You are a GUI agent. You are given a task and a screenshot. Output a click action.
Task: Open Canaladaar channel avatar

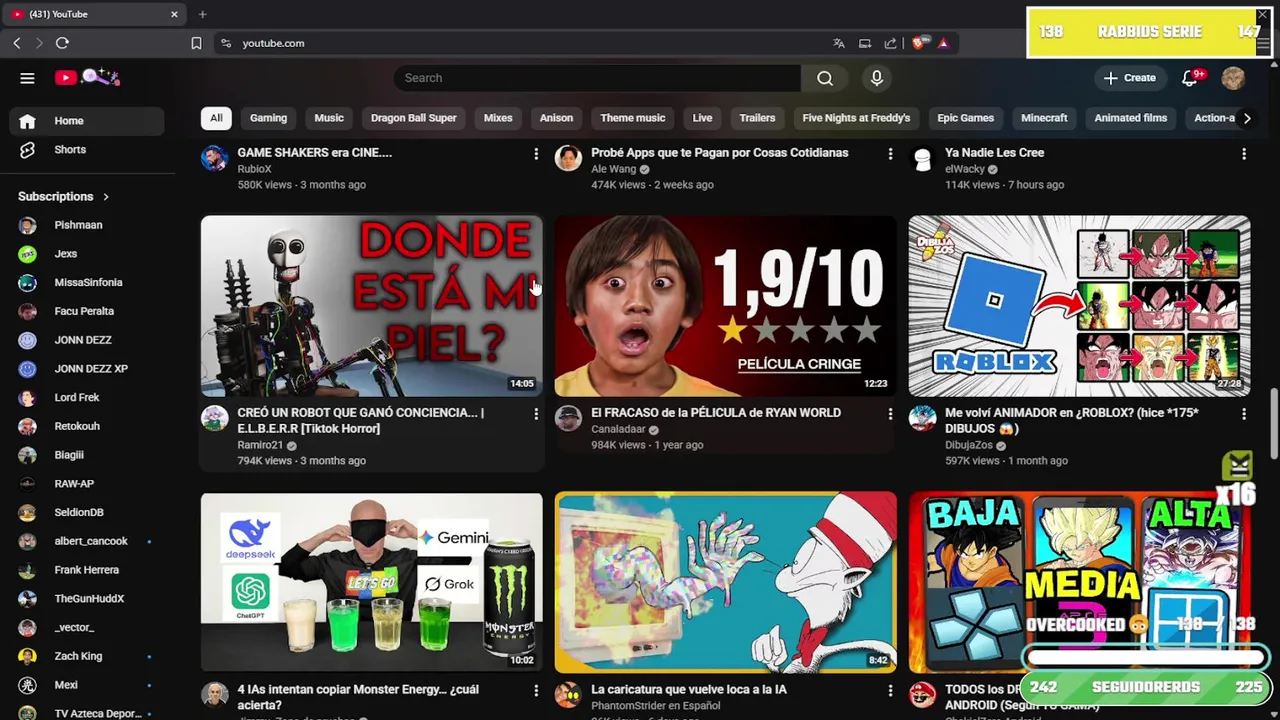[568, 418]
